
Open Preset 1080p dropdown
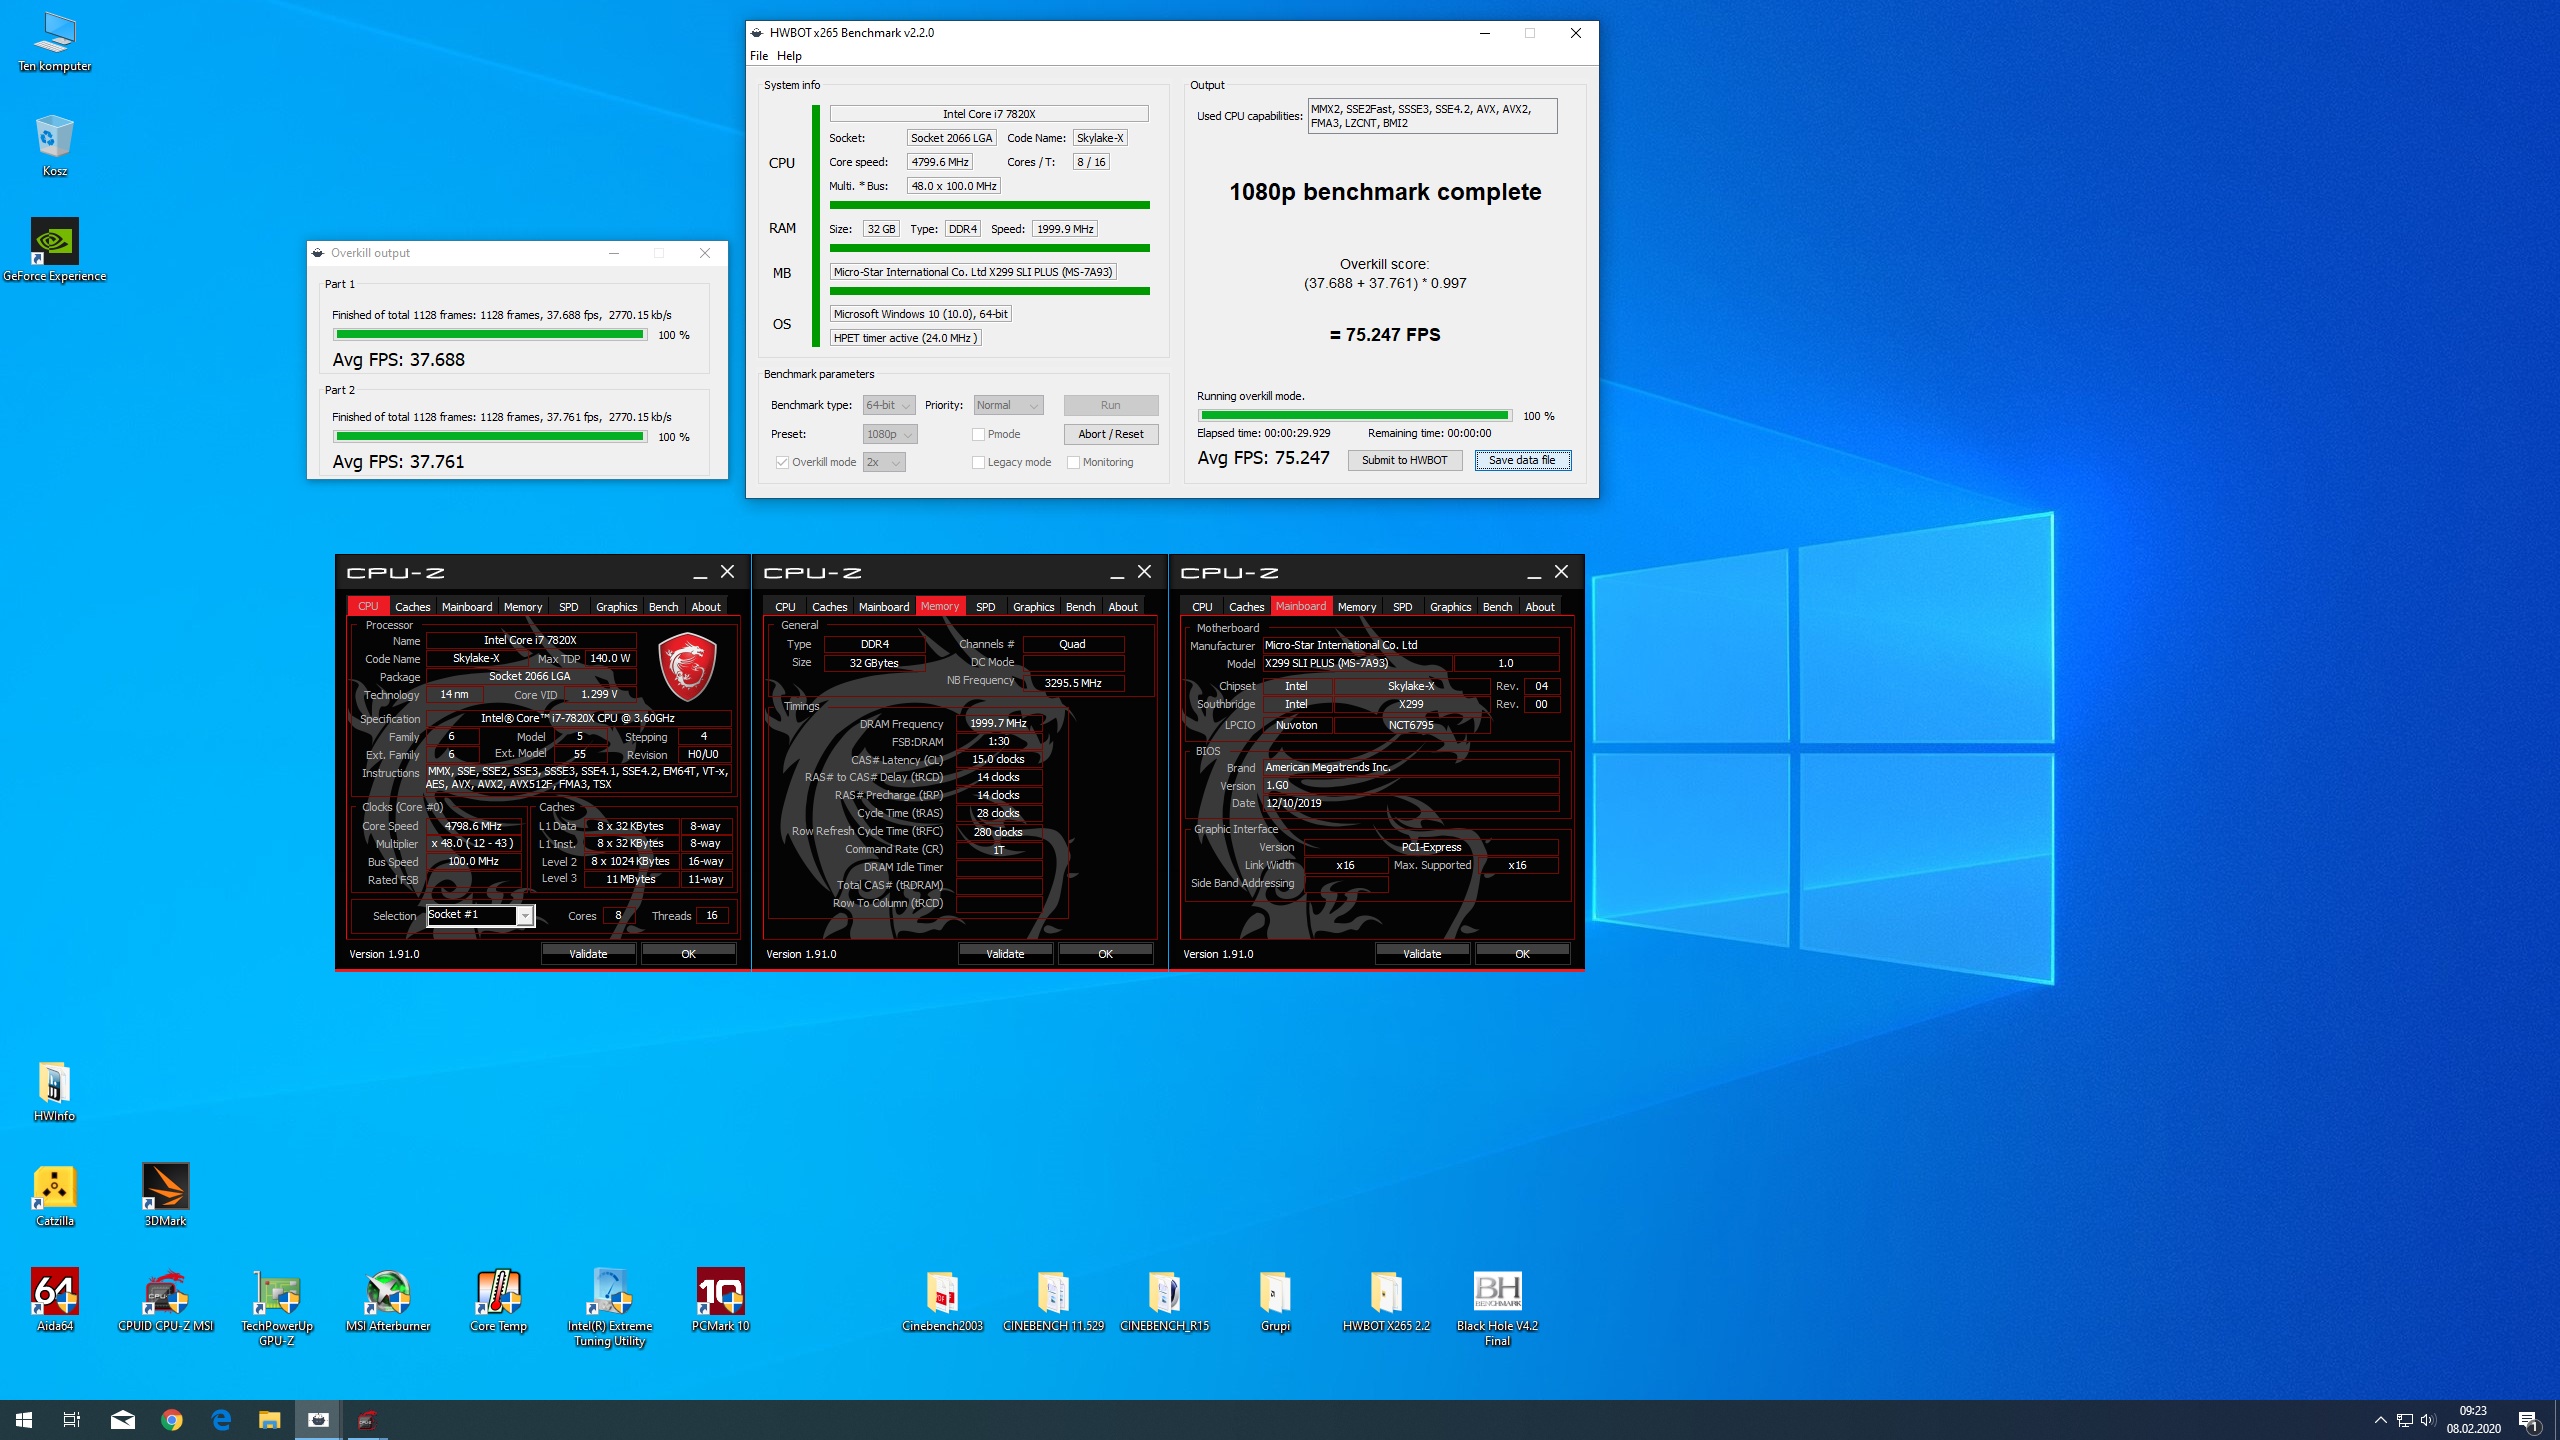(890, 434)
